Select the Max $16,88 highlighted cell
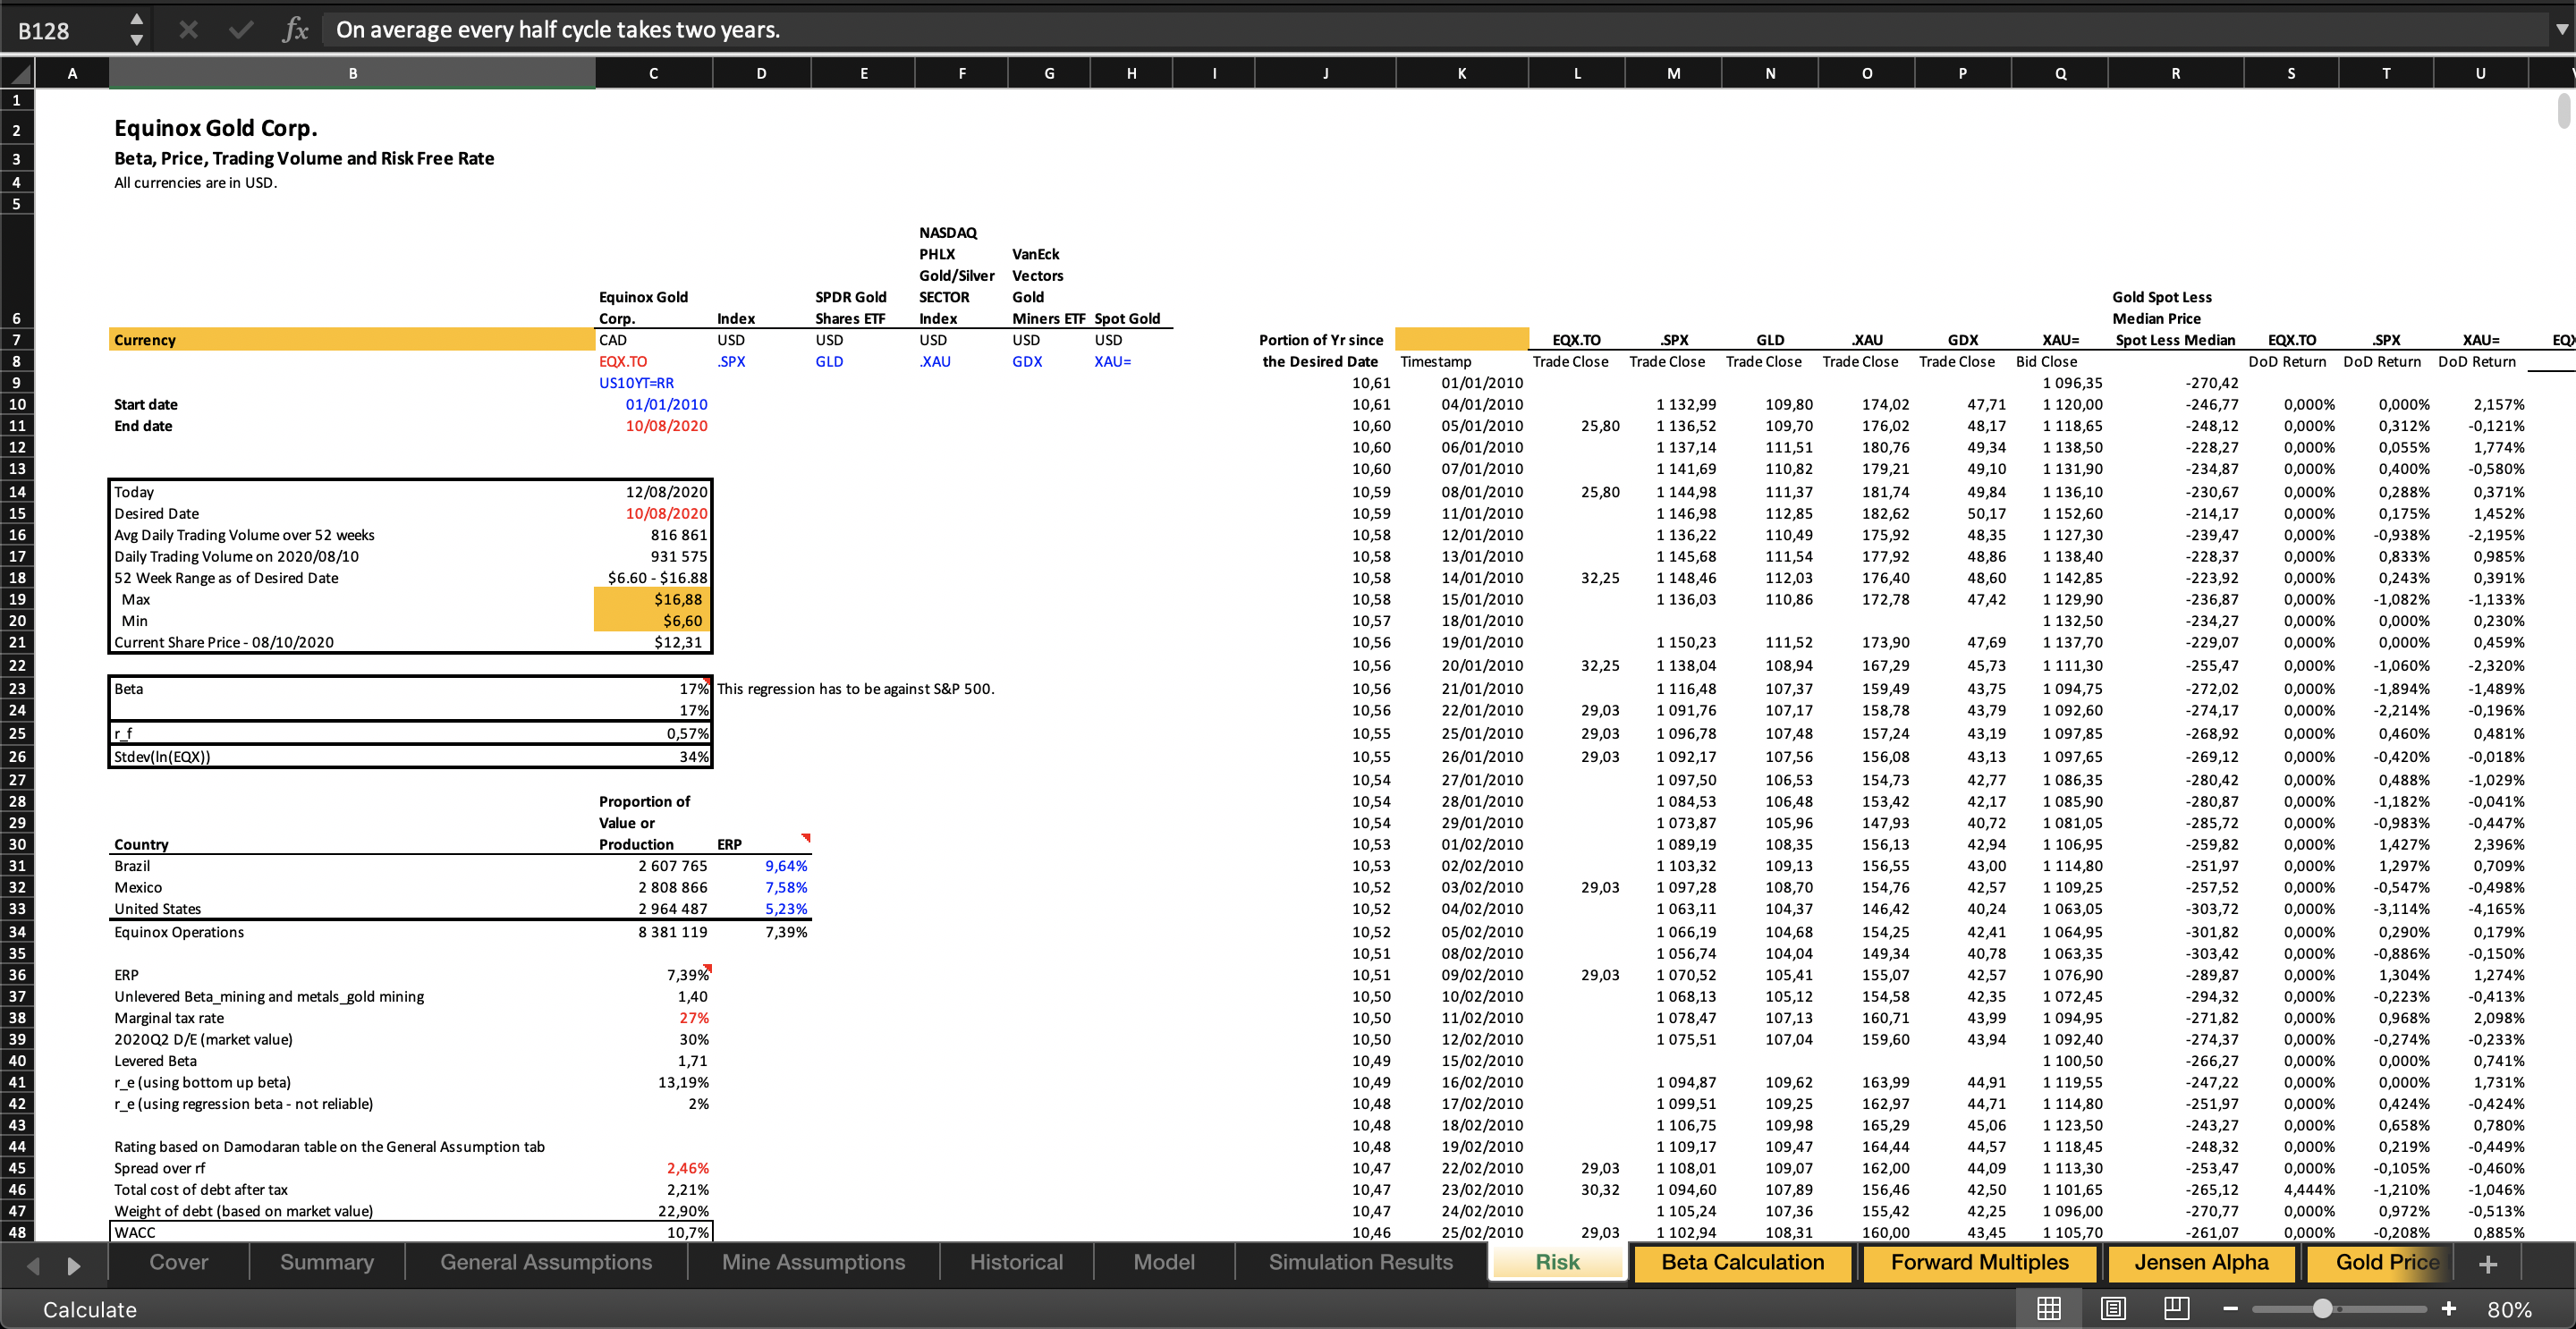Image resolution: width=2576 pixels, height=1329 pixels. (652, 599)
